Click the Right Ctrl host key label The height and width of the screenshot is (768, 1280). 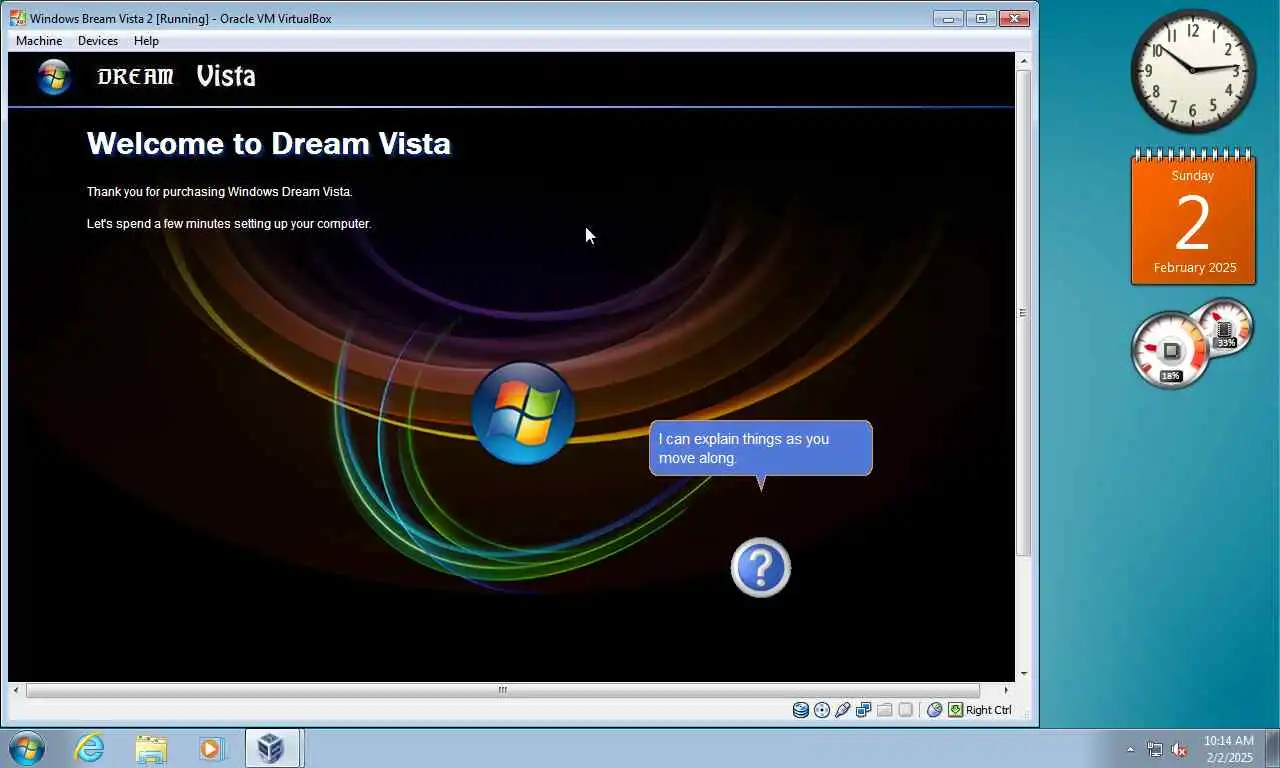click(989, 710)
